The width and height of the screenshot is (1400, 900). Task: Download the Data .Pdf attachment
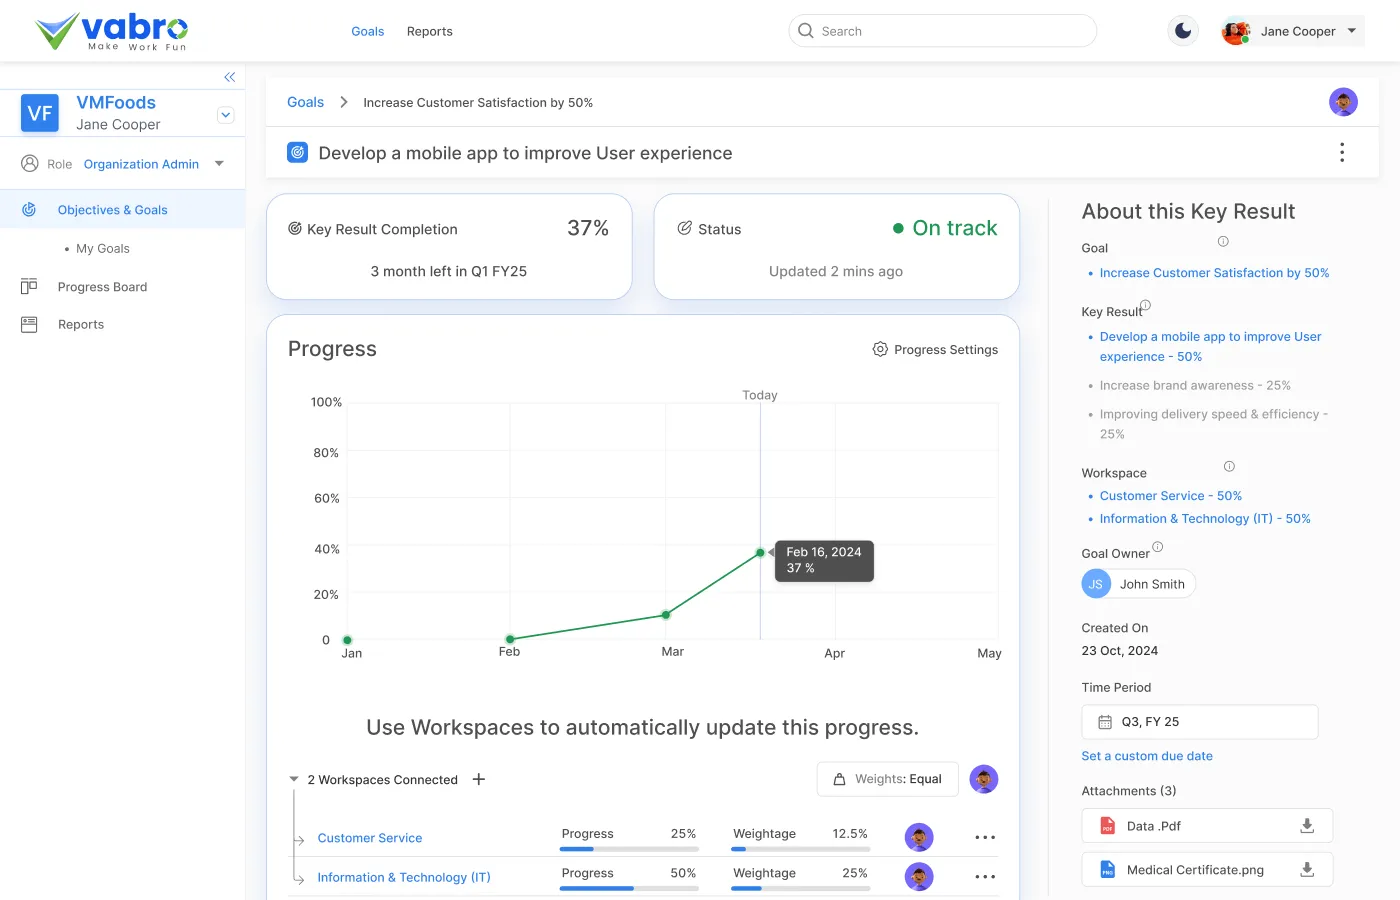(1306, 826)
